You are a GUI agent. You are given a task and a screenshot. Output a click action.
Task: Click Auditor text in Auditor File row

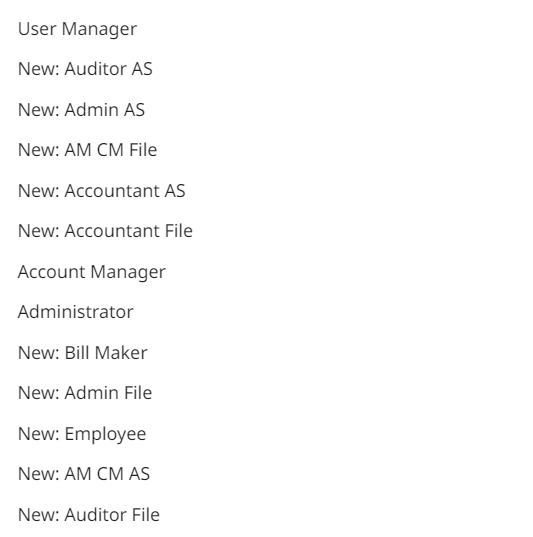pyautogui.click(x=96, y=515)
